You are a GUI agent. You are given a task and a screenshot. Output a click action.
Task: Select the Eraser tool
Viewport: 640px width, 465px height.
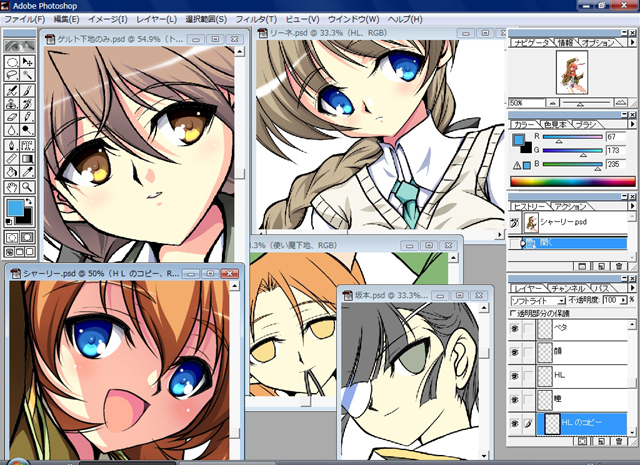point(12,117)
